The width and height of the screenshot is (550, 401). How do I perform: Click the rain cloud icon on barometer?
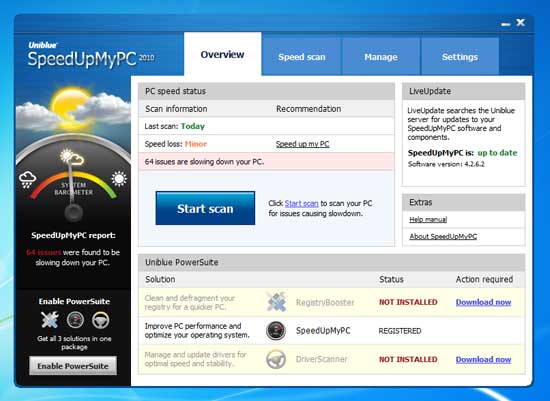[28, 179]
